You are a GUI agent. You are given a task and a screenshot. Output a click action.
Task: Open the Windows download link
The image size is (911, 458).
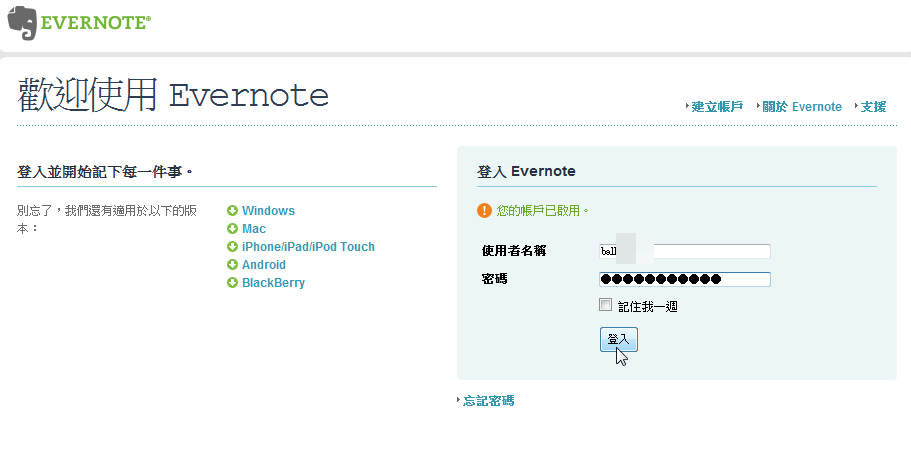pyautogui.click(x=268, y=211)
